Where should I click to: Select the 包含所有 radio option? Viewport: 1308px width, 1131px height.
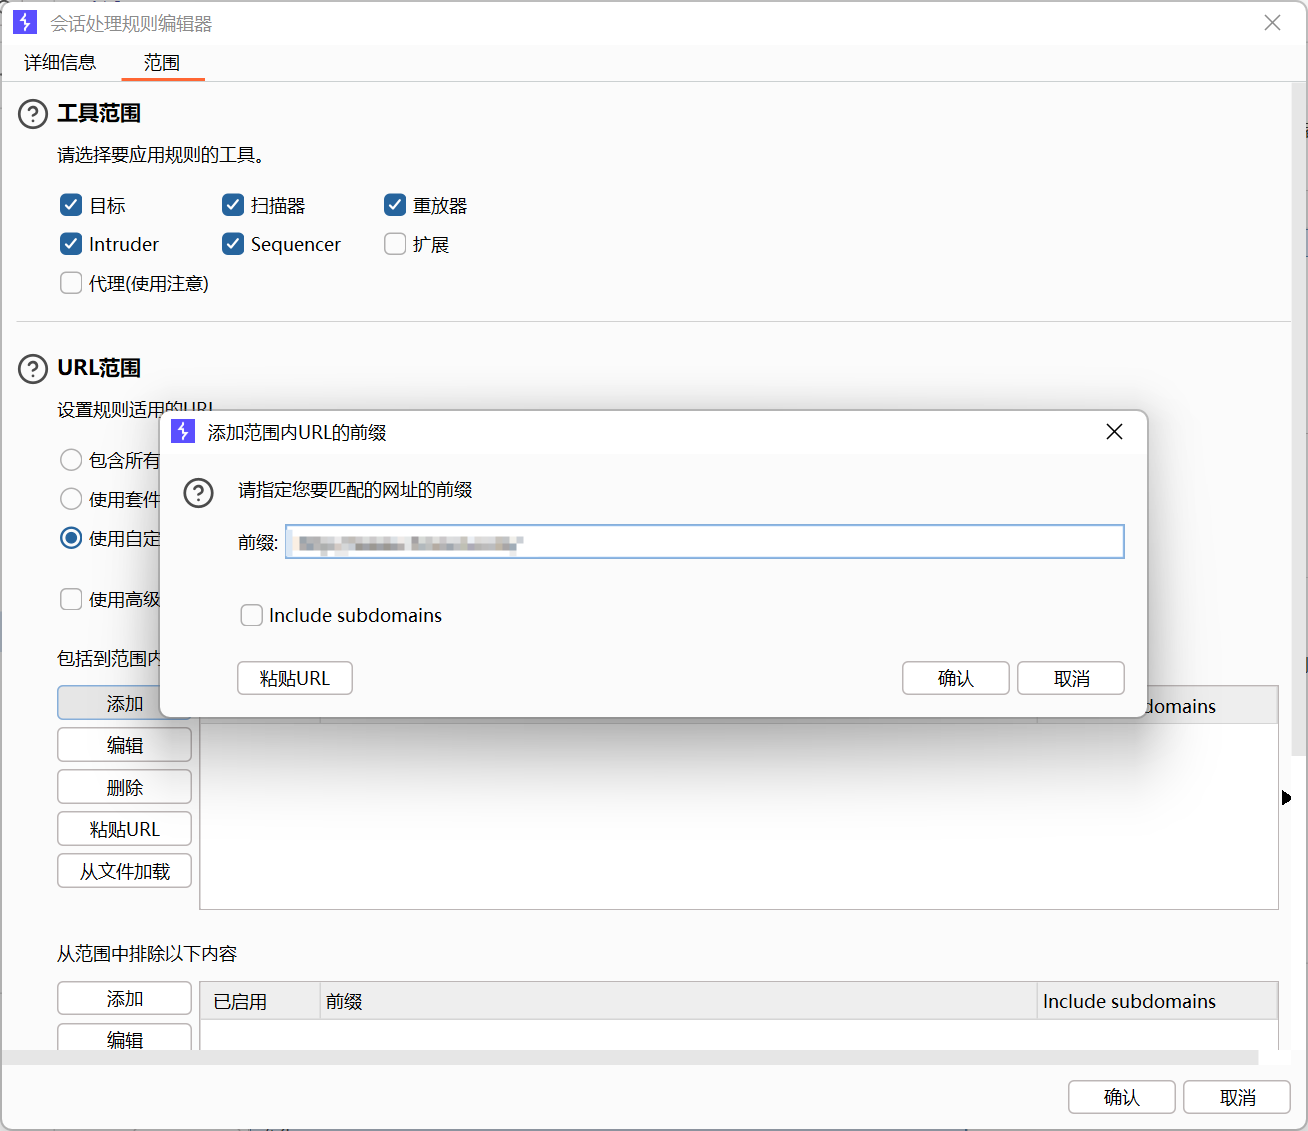(71, 460)
